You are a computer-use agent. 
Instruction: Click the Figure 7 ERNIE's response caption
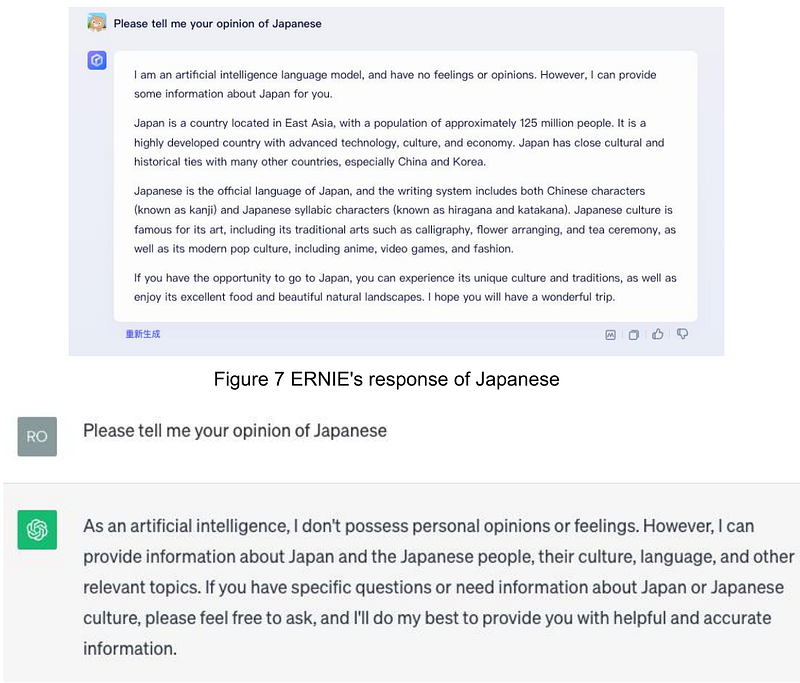[x=386, y=380]
